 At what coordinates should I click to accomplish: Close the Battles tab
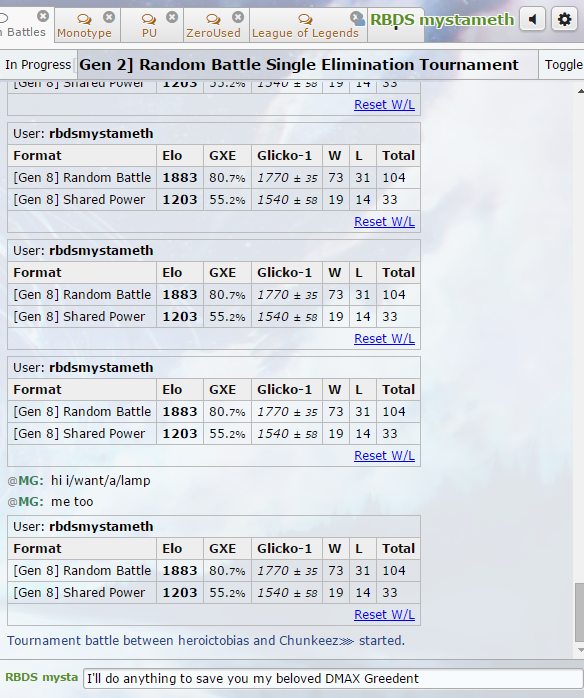click(43, 16)
